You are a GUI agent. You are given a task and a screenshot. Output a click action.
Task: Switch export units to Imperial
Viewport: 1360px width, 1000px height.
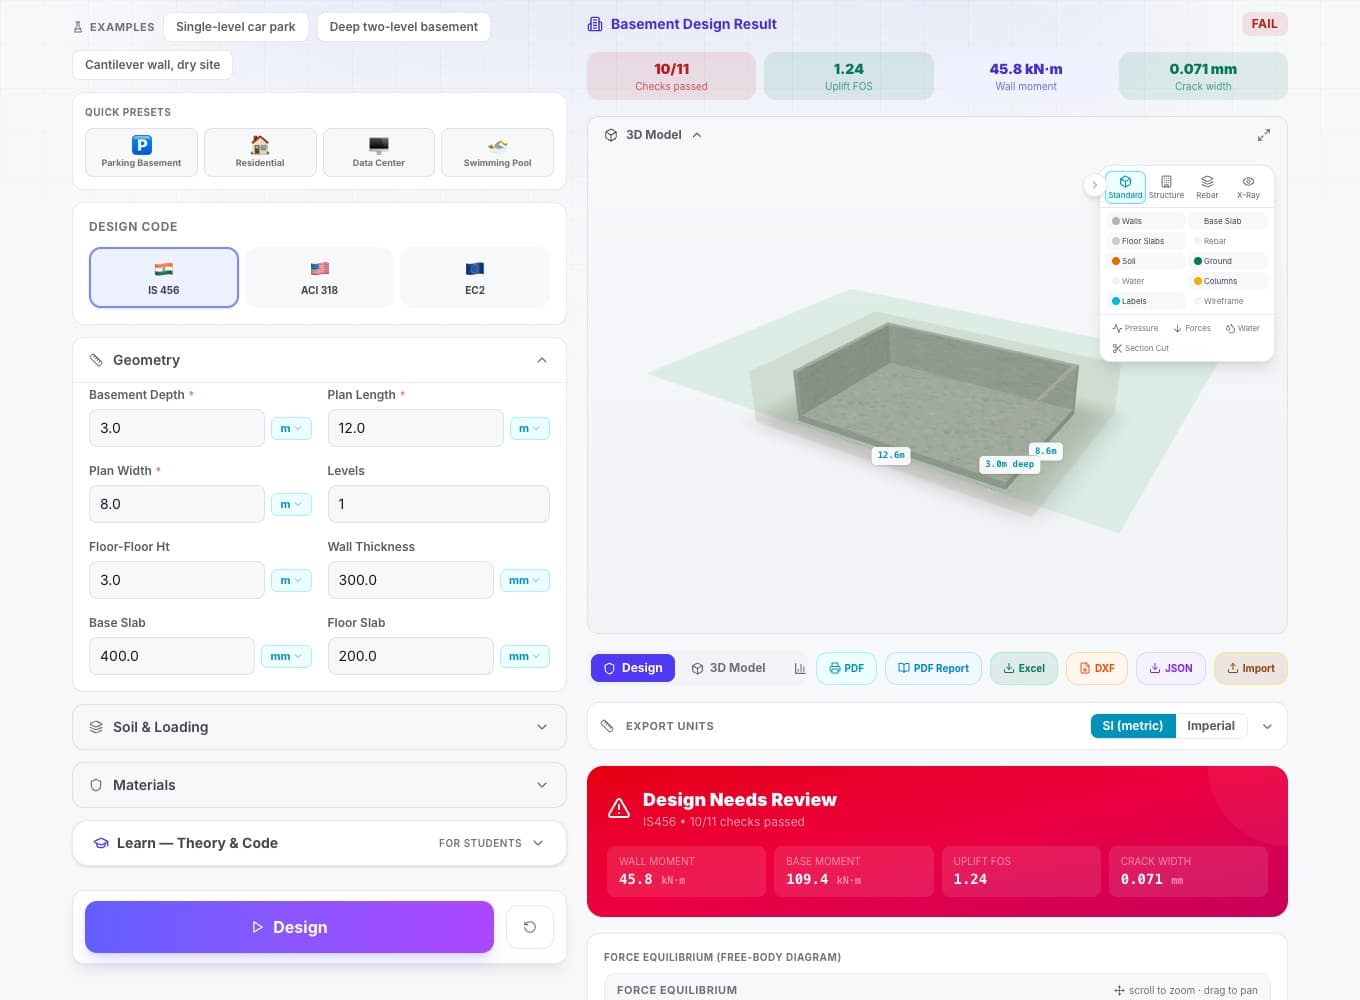[x=1211, y=726]
